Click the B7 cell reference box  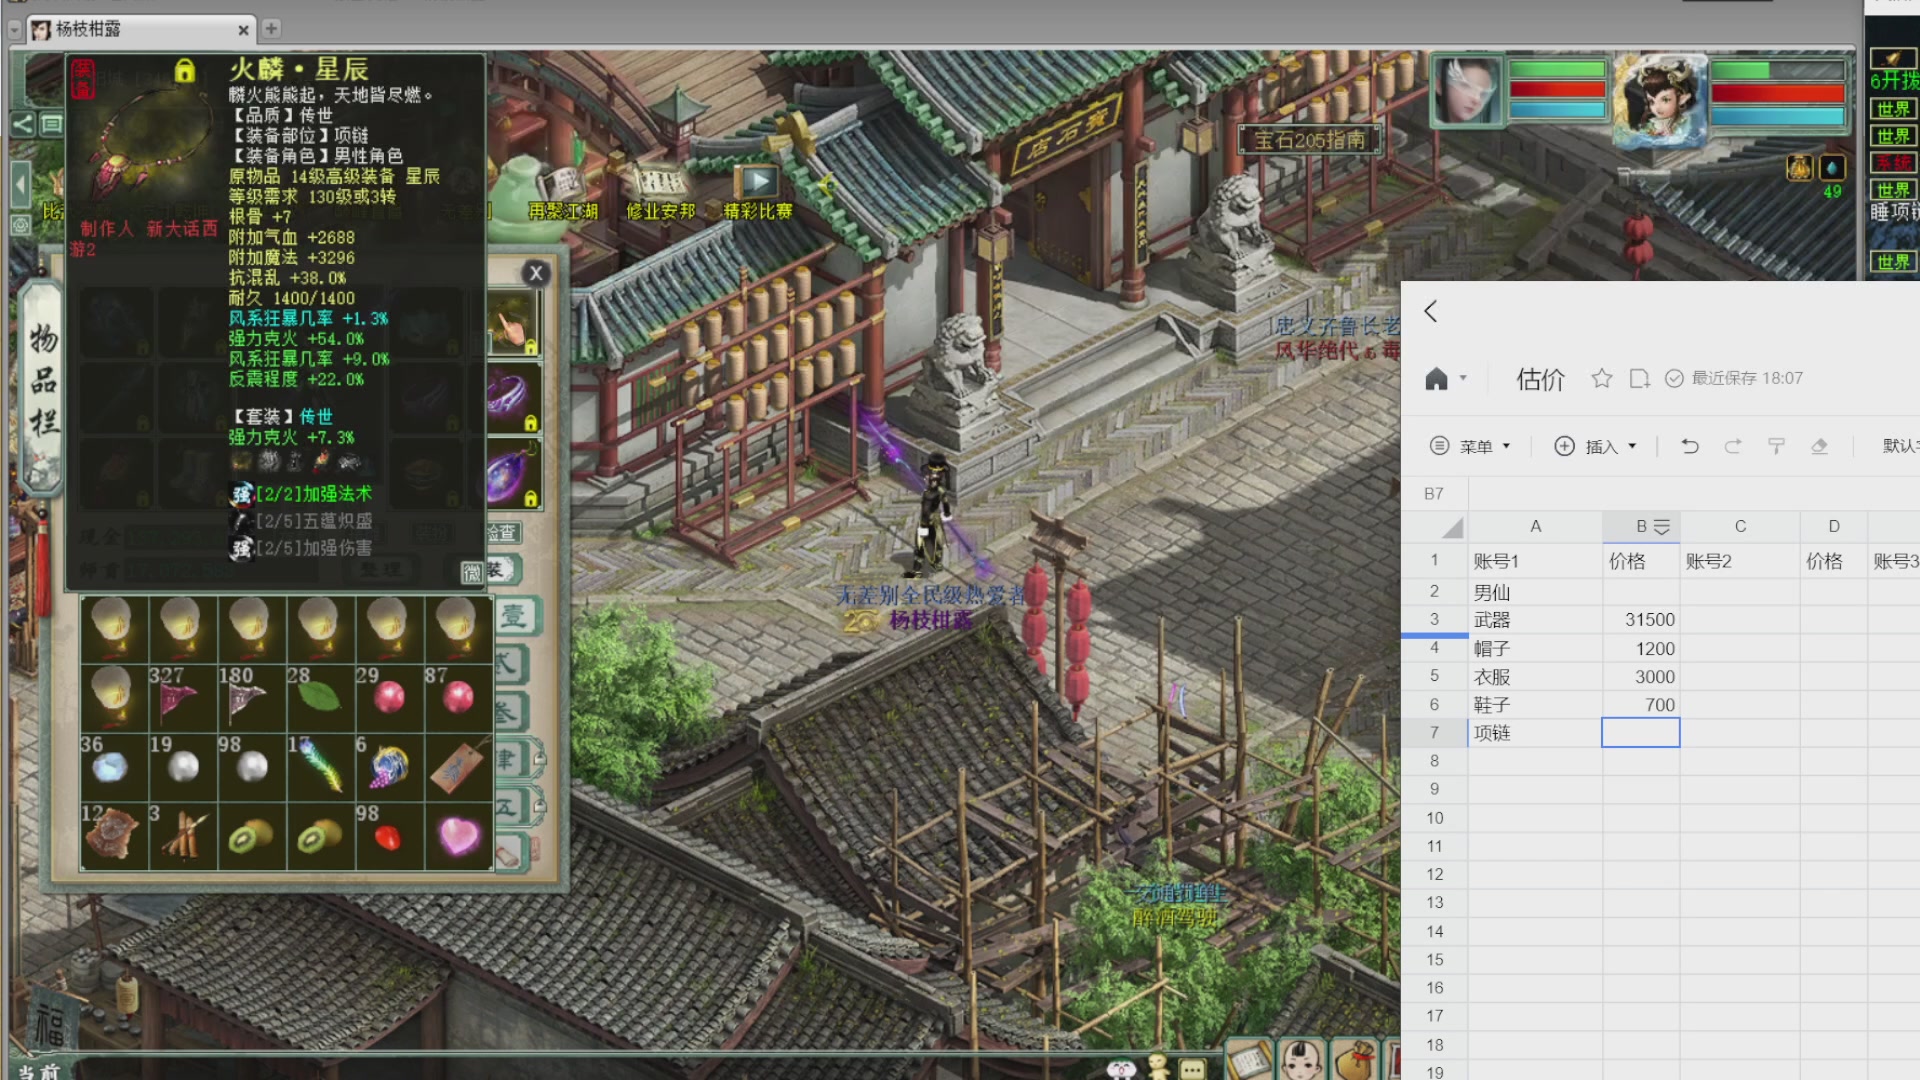click(x=1434, y=494)
